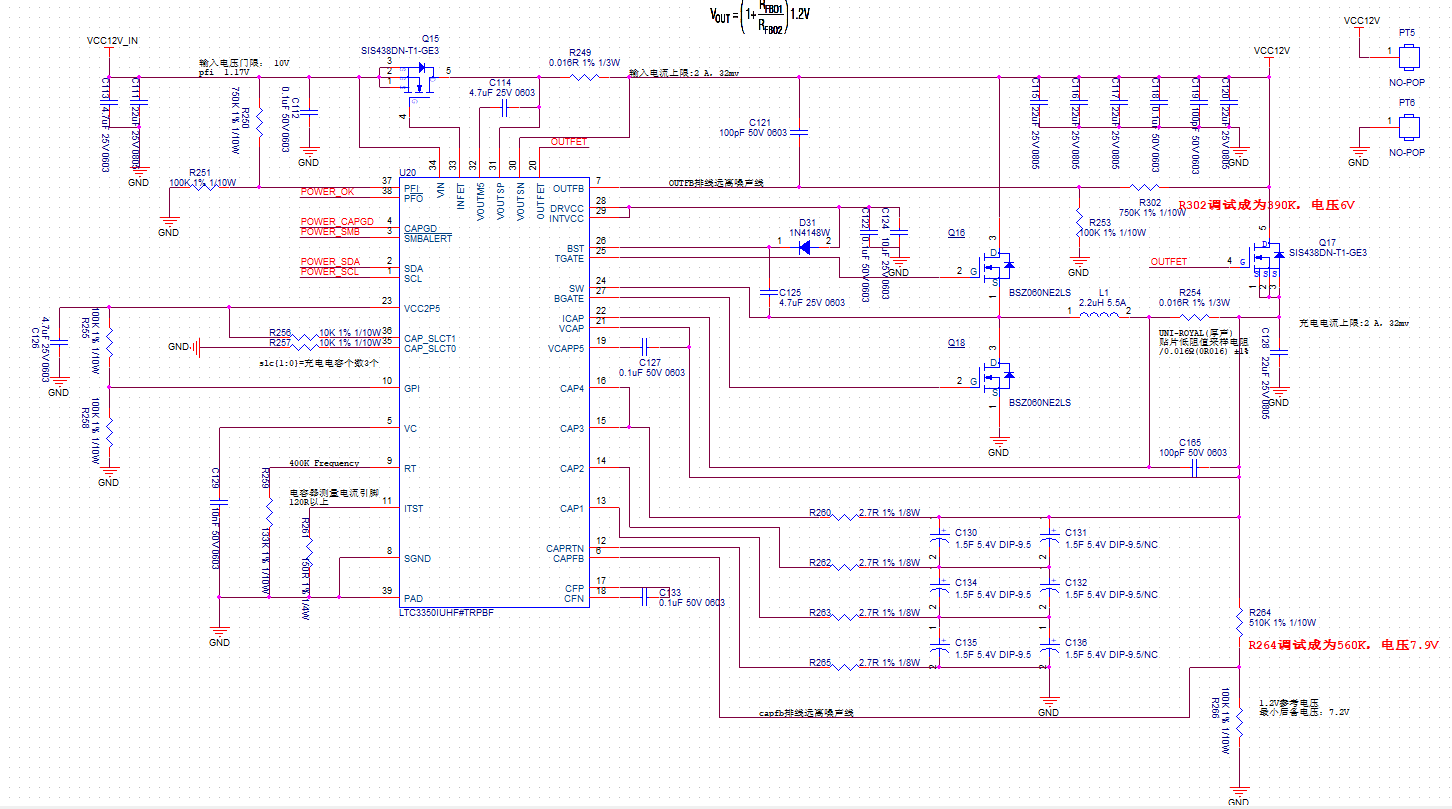The width and height of the screenshot is (1452, 809).
Task: Click the Q18 MOSFET transistor symbol
Action: click(998, 376)
